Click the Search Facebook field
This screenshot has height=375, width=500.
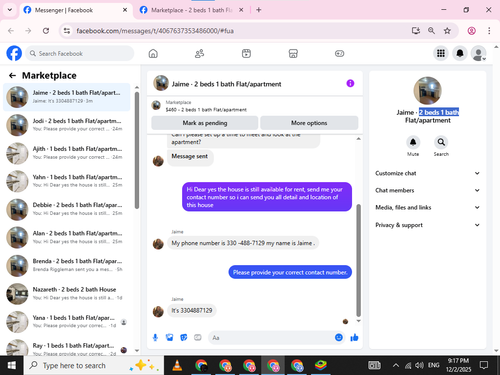(80, 53)
